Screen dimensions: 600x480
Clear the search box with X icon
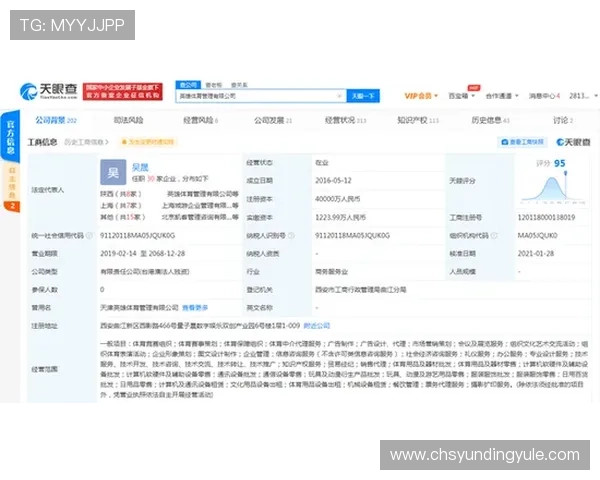[x=339, y=96]
